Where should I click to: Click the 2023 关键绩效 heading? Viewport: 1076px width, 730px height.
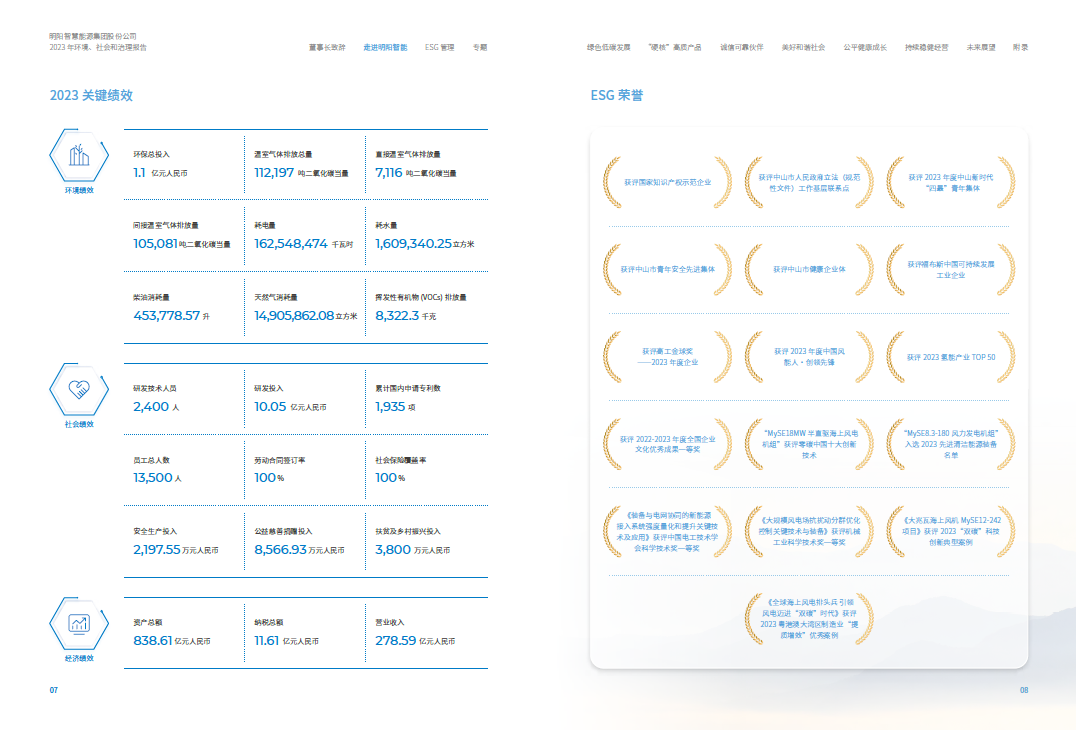[91, 95]
